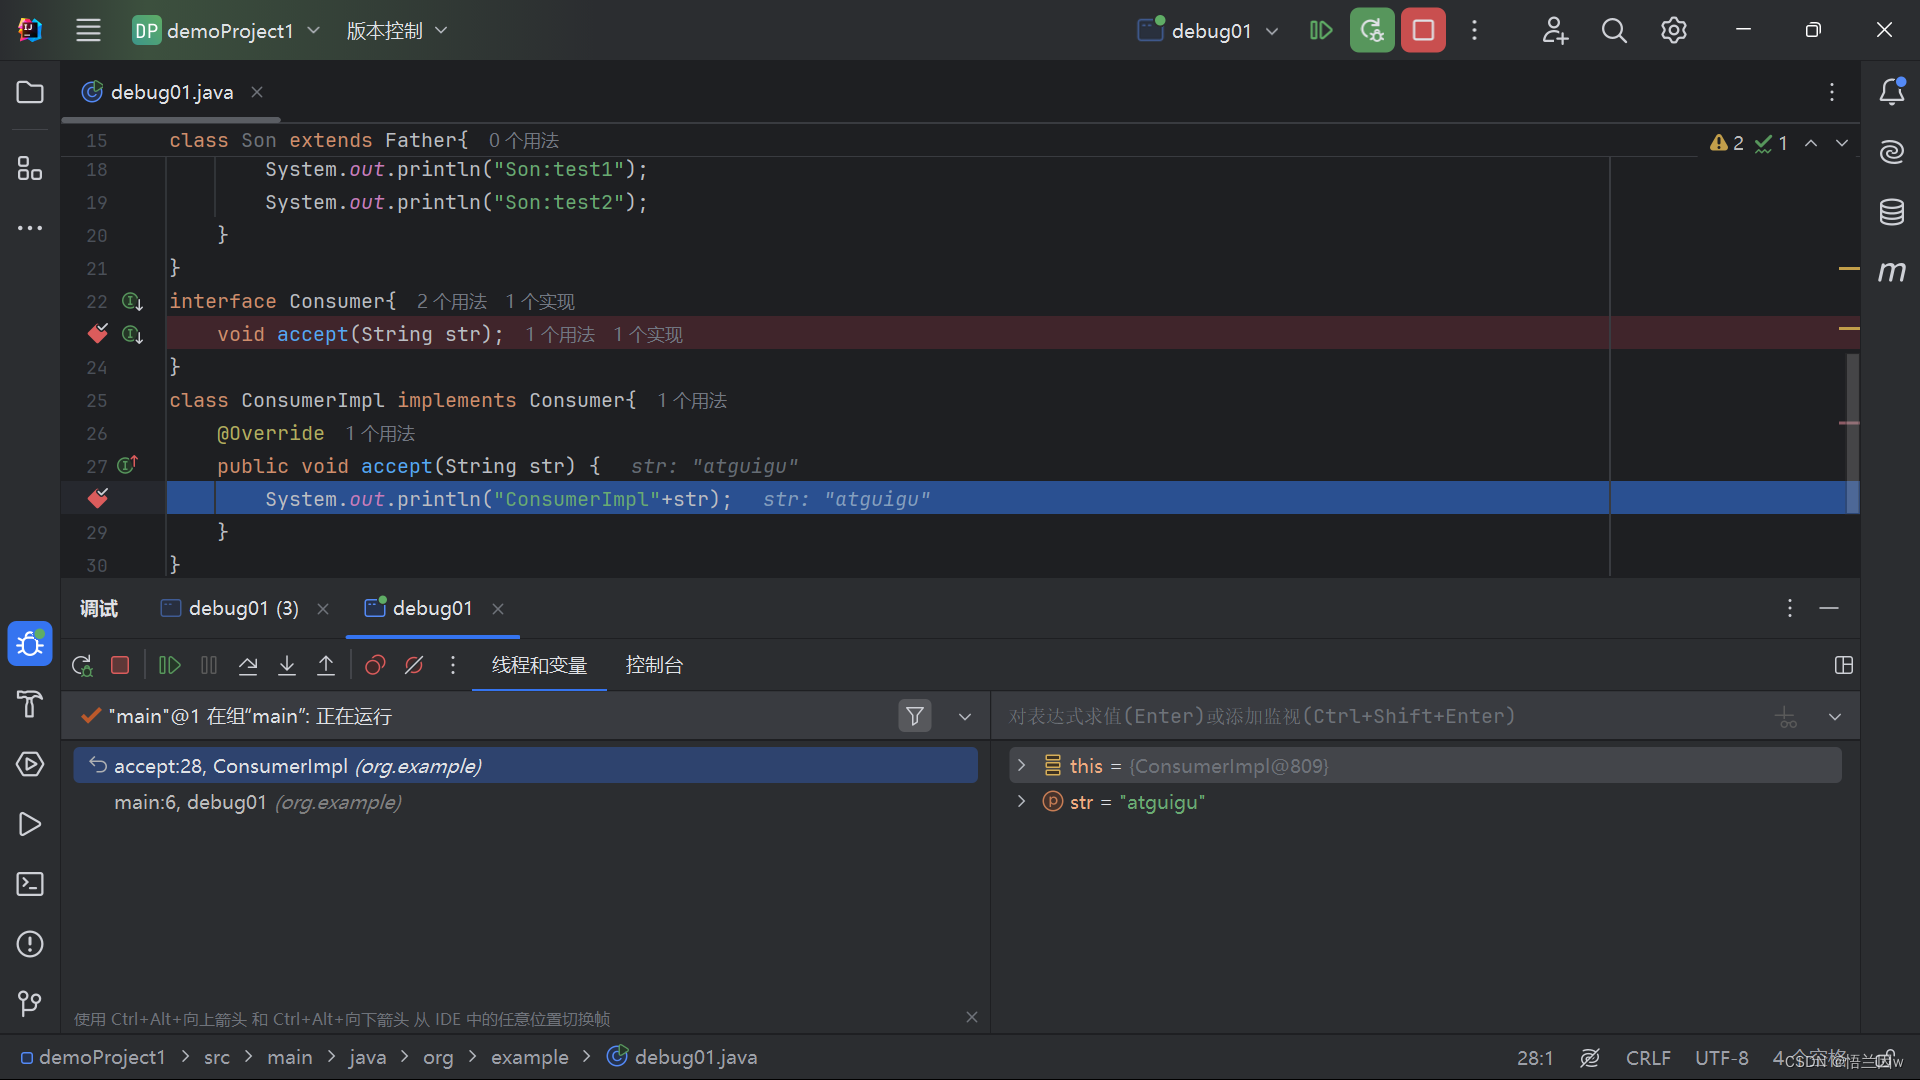
Task: Open the Problems tool window
Action: coord(30,944)
